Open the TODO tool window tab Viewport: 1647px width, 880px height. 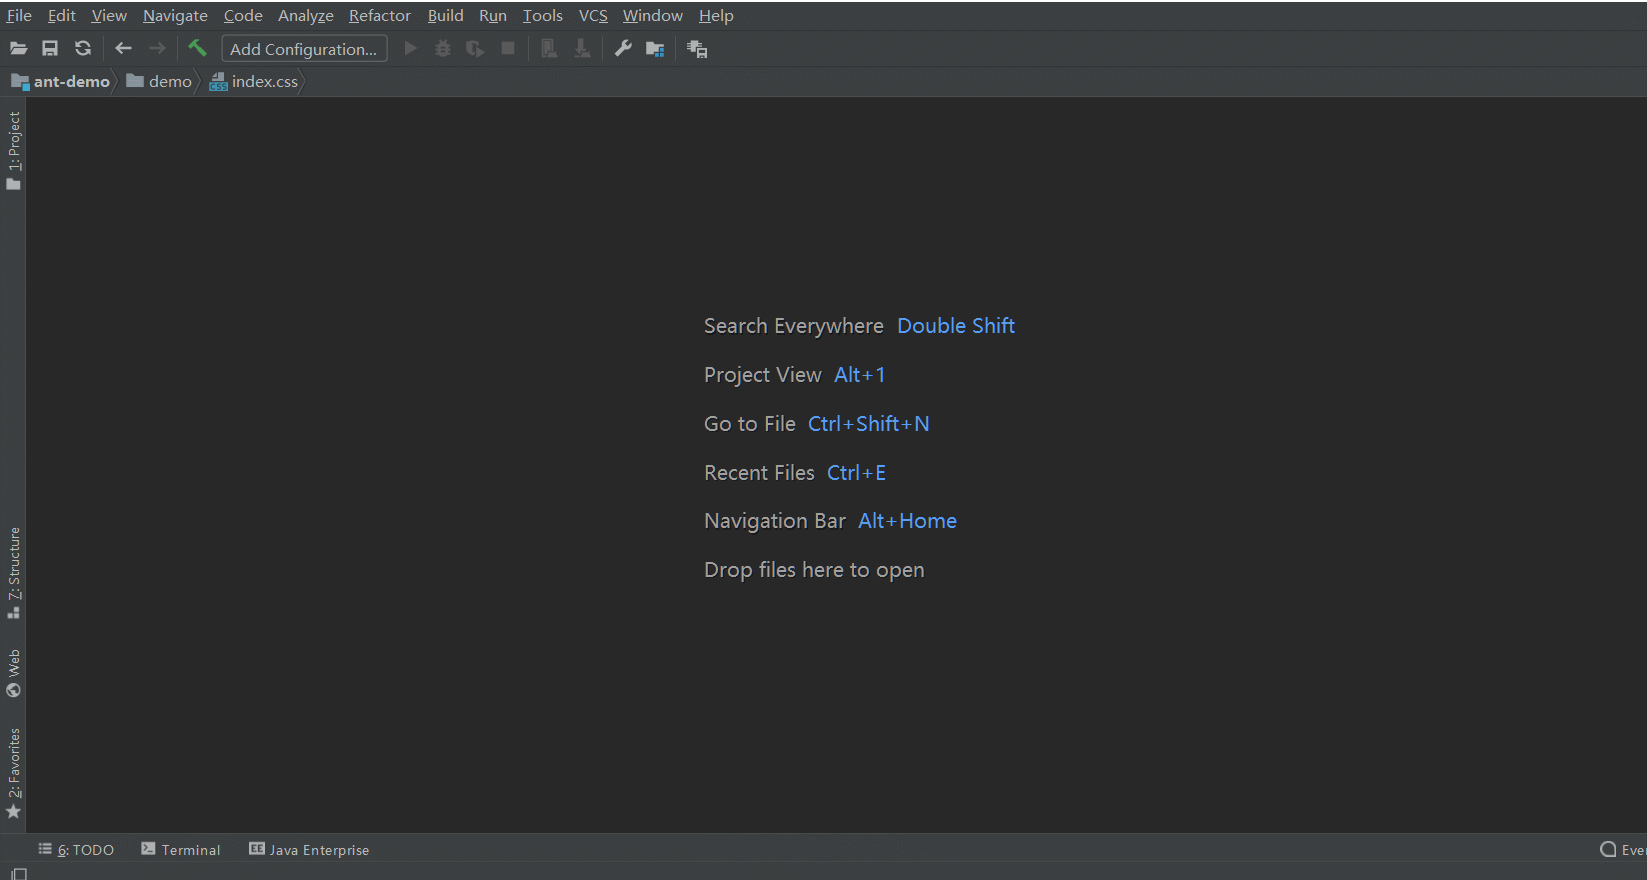tap(77, 849)
